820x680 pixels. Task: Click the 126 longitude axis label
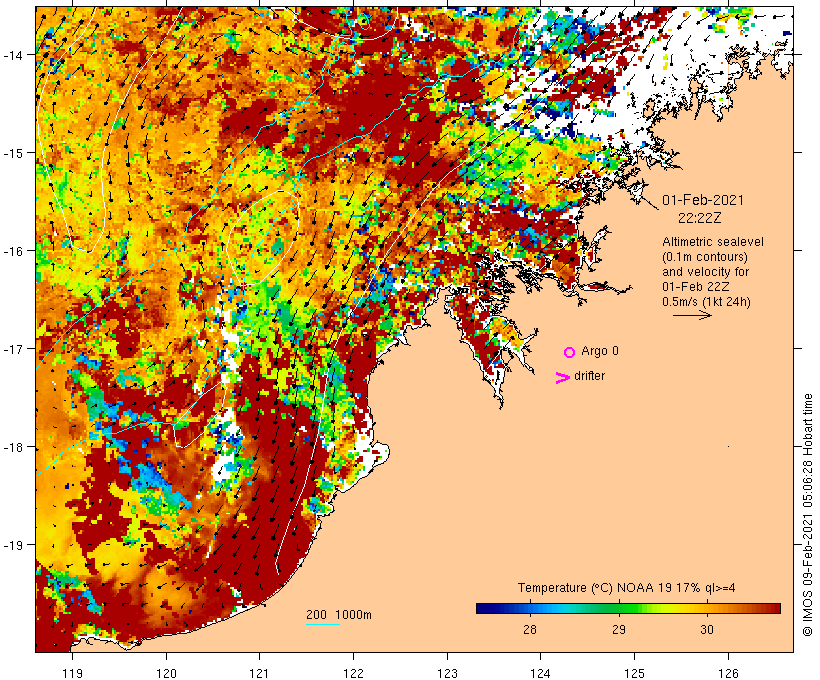point(728,673)
